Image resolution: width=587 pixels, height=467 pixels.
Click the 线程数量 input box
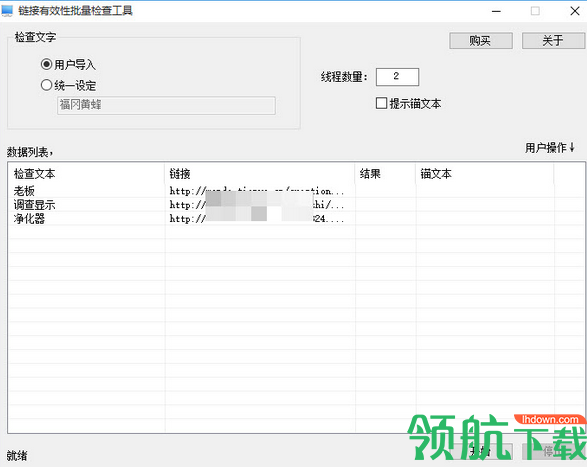click(397, 77)
